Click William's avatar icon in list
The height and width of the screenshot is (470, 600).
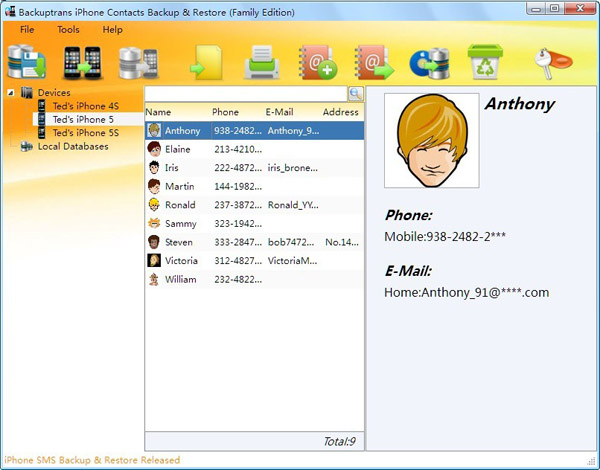coord(154,279)
